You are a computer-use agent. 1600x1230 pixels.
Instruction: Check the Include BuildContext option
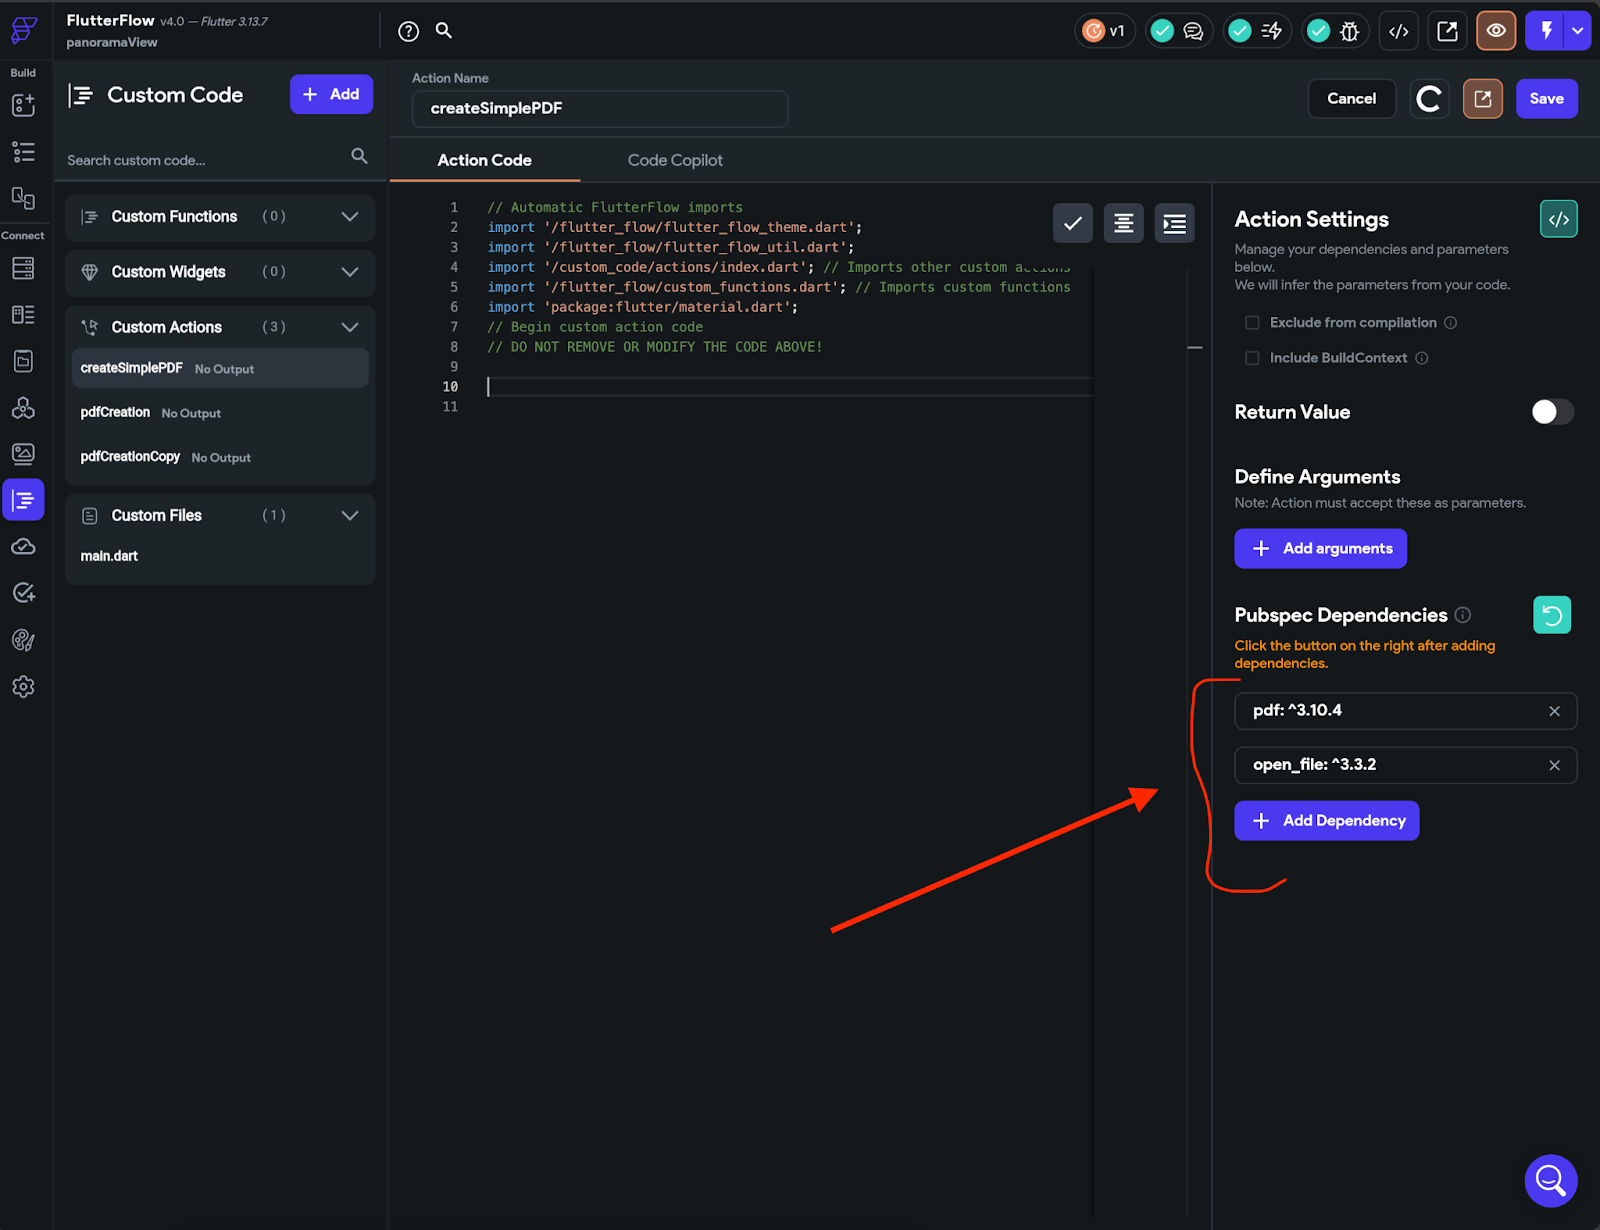tap(1252, 357)
